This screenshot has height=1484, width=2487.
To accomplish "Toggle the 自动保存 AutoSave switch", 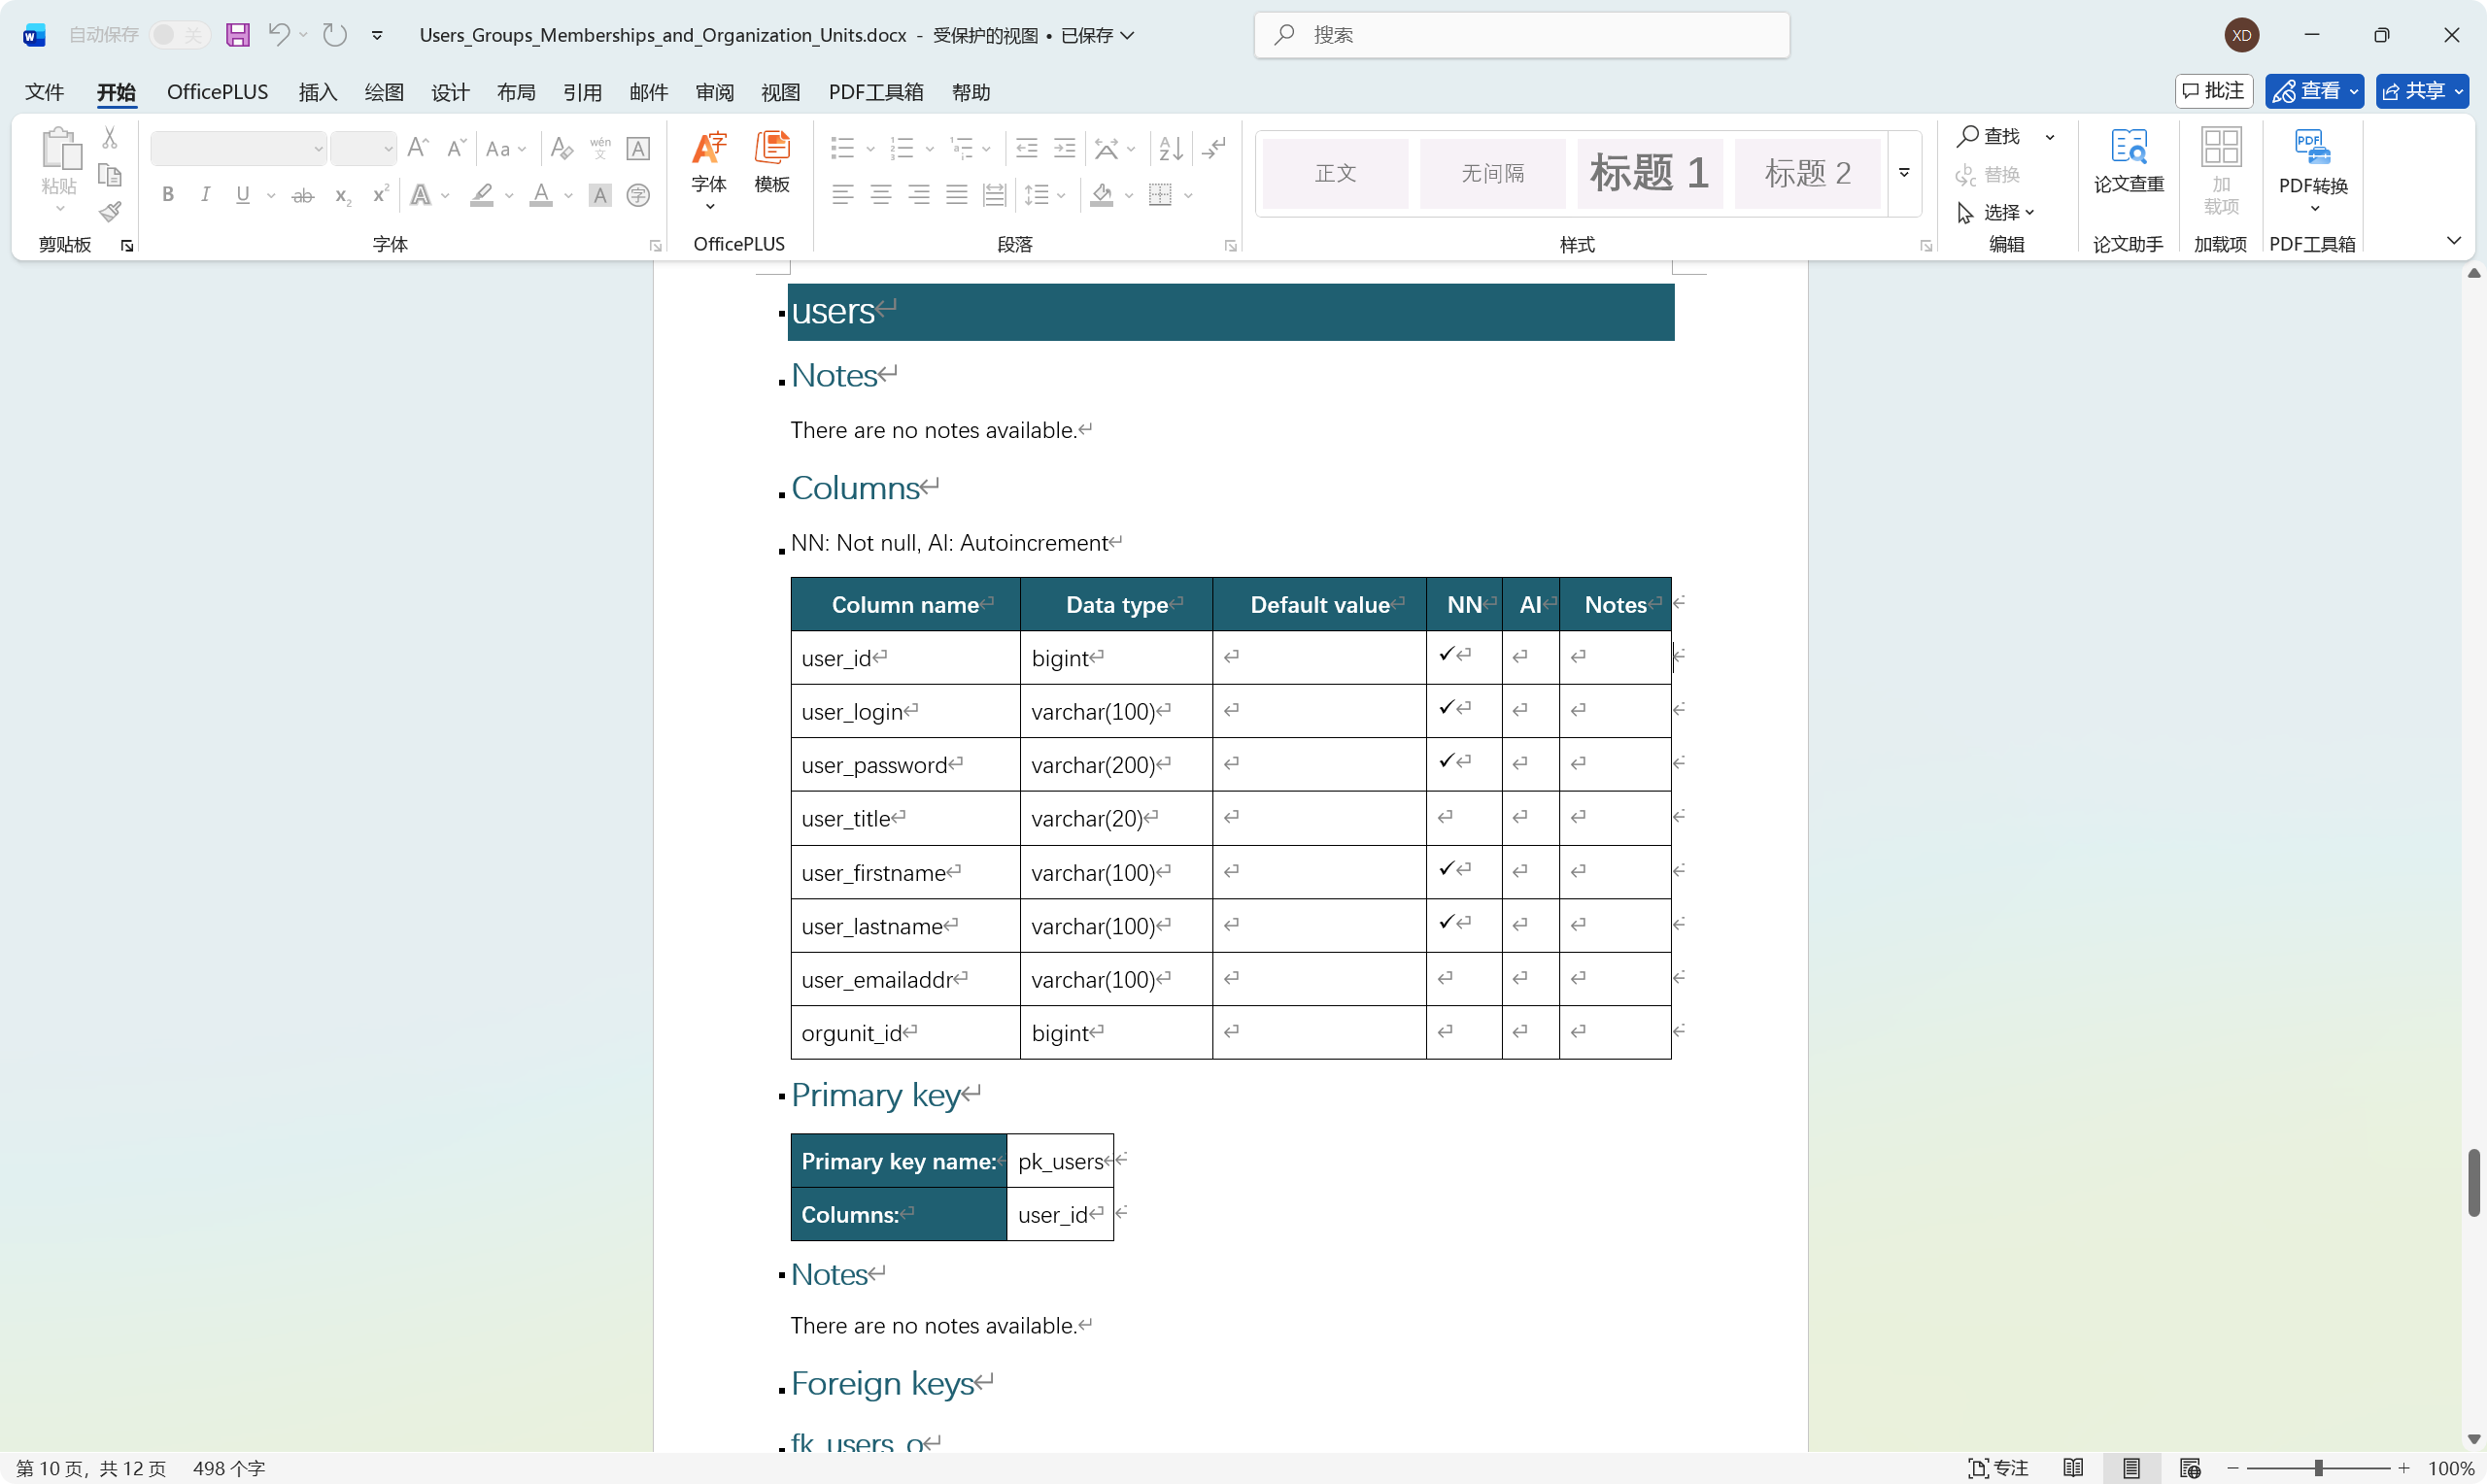I will point(179,35).
